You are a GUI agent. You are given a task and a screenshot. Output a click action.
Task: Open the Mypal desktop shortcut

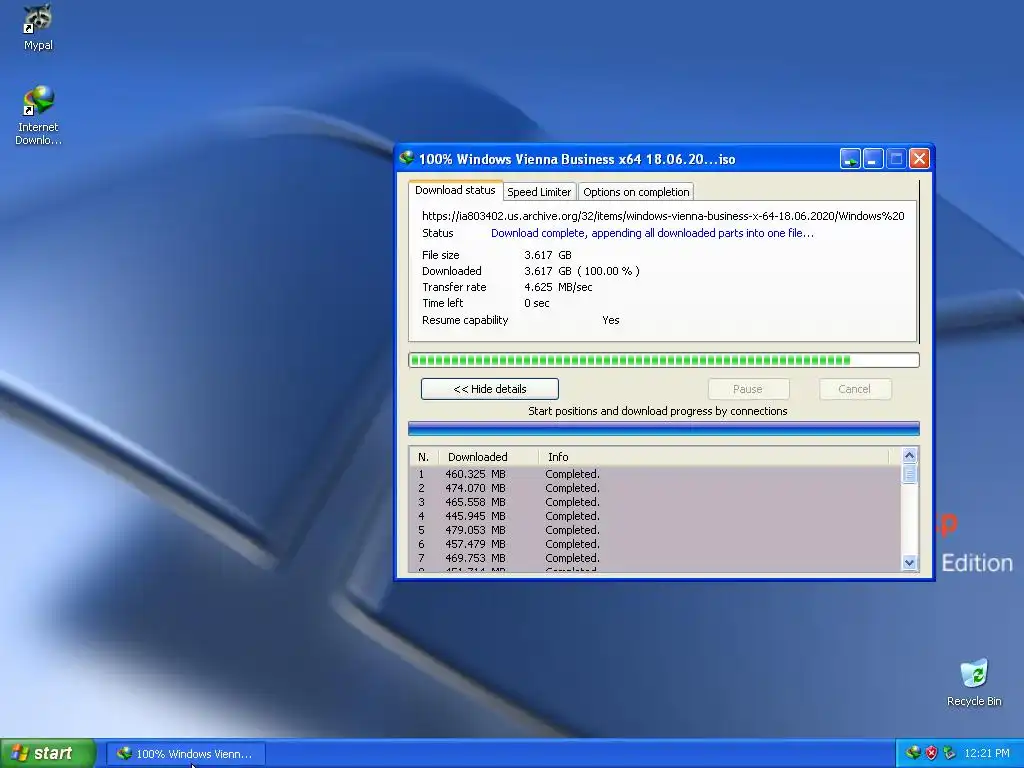point(38,27)
